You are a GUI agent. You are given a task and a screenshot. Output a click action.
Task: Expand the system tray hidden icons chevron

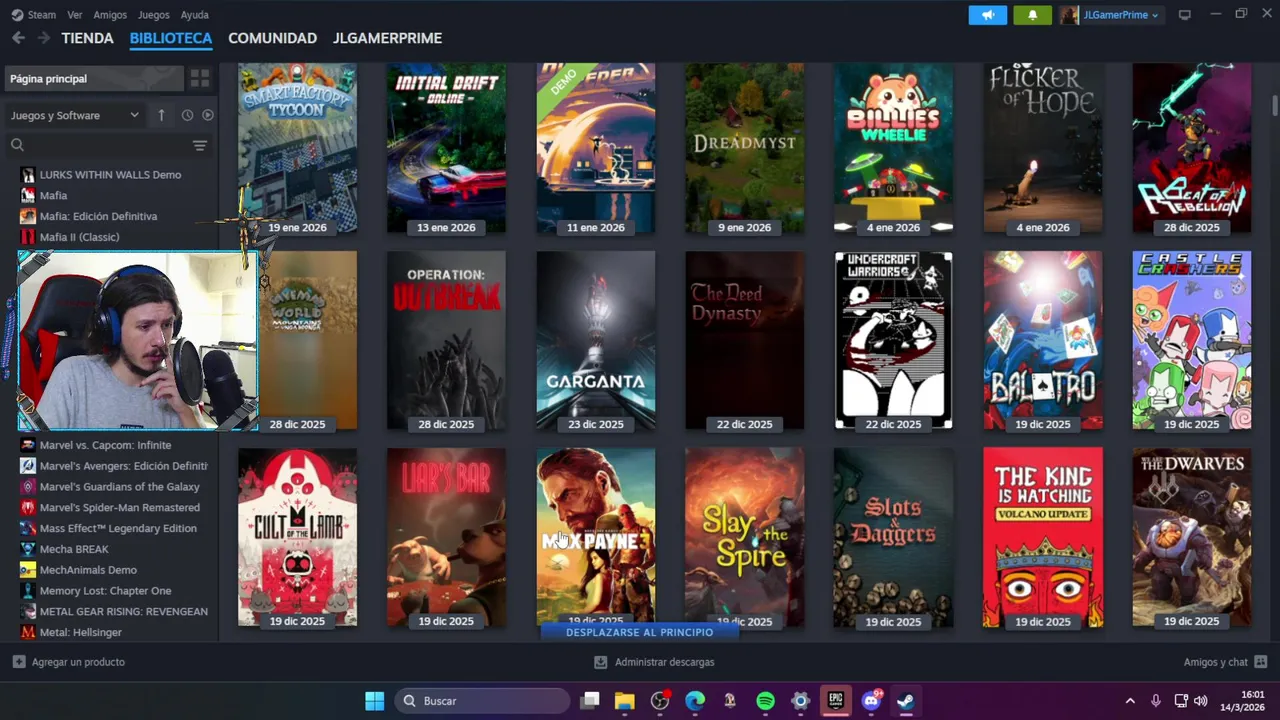click(x=1130, y=701)
